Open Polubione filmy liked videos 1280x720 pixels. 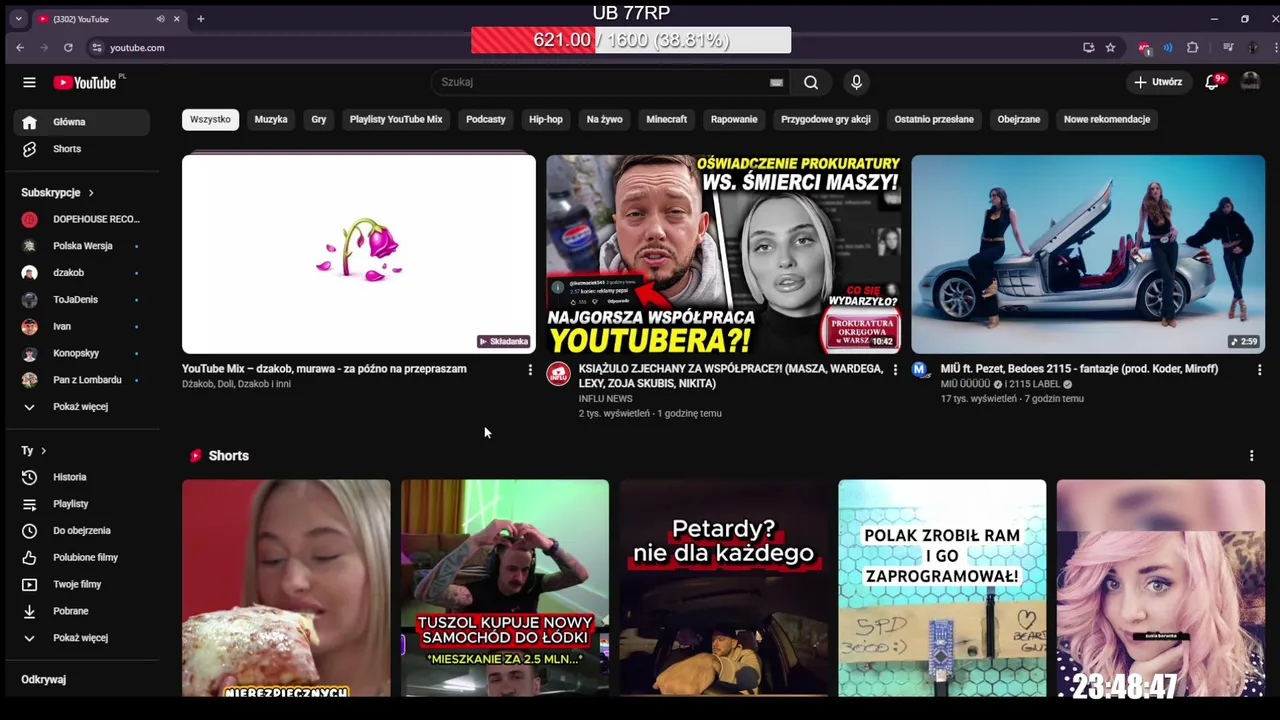[x=82, y=557]
